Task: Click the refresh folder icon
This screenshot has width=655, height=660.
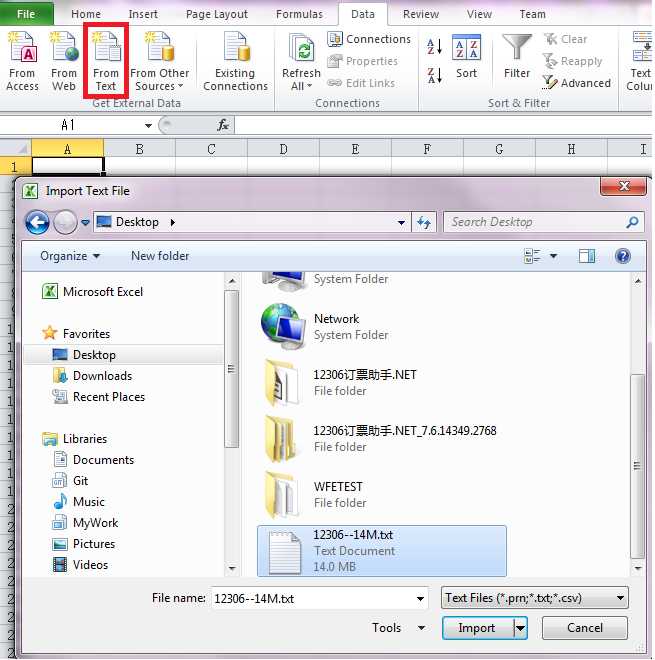Action: point(424,222)
